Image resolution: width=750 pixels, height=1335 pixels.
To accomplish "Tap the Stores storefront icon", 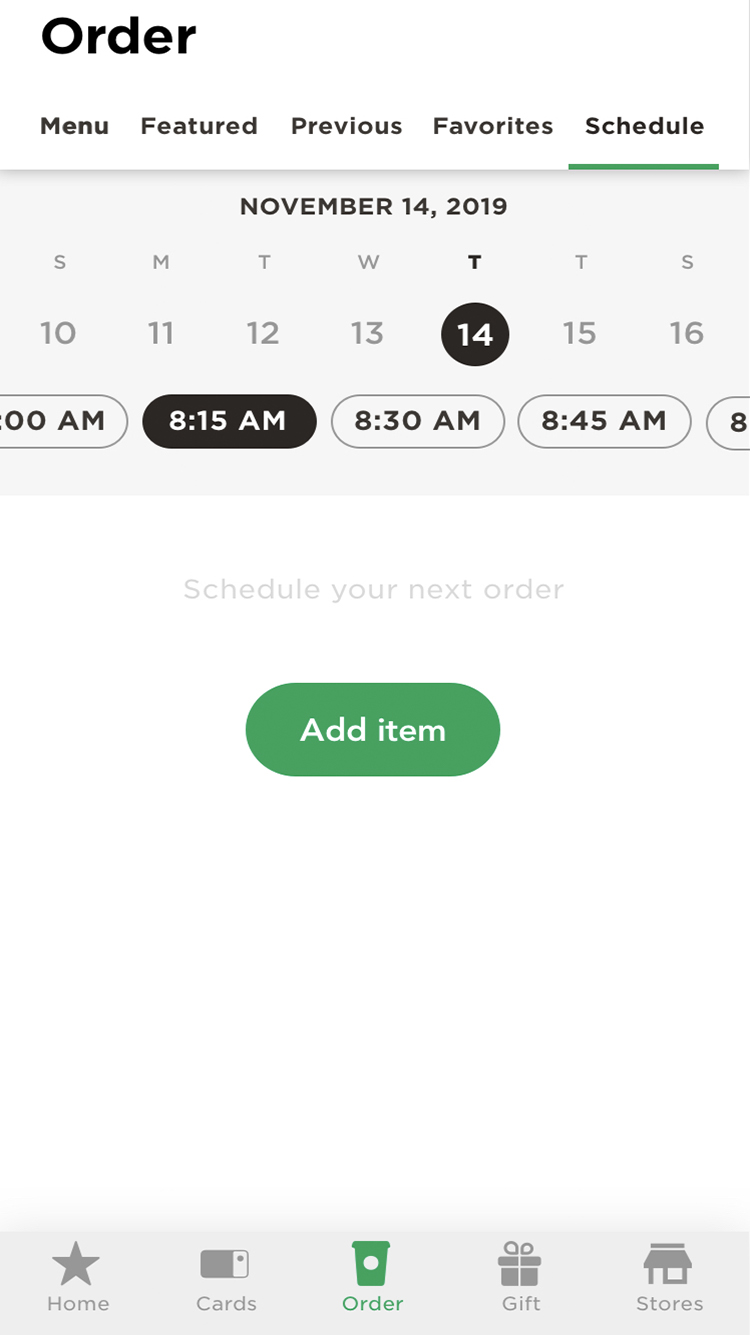I will point(668,1264).
